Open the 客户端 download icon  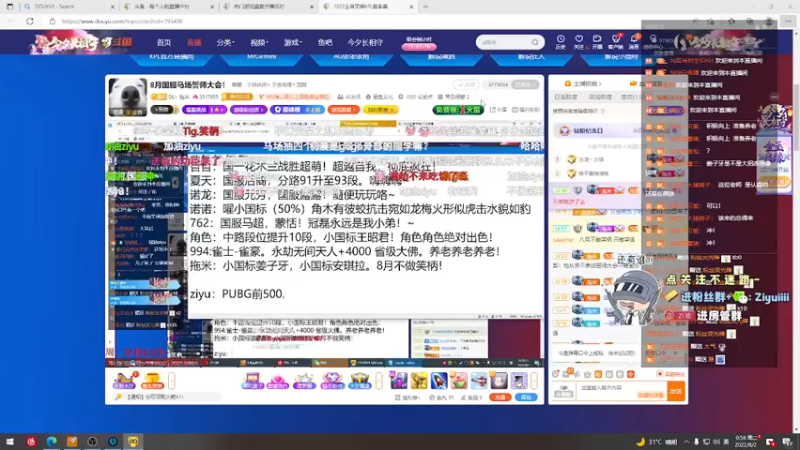(615, 42)
